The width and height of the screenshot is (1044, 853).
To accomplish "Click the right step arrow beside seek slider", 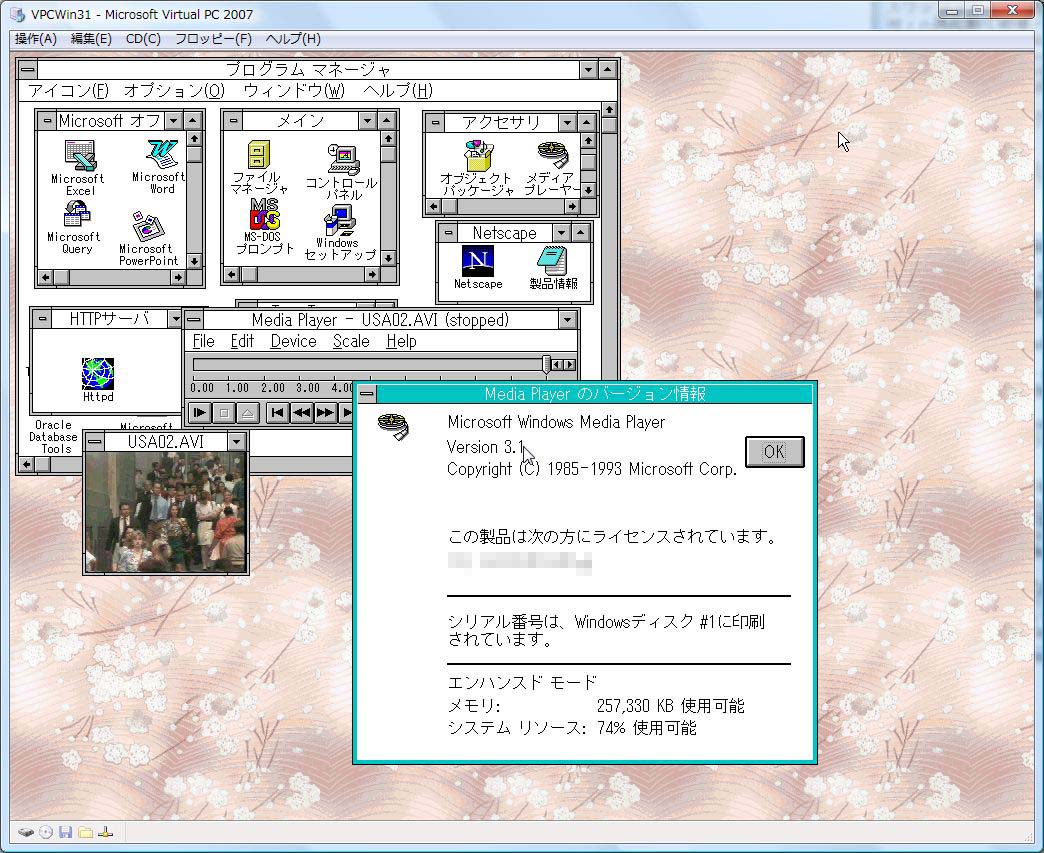I will point(569,365).
